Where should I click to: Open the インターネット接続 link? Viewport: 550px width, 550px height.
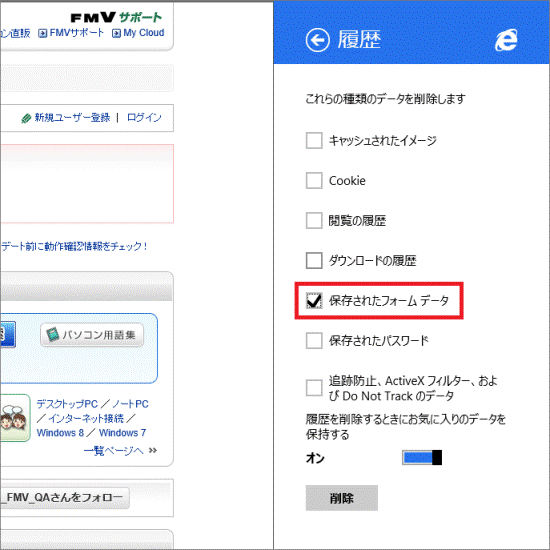coord(86,418)
